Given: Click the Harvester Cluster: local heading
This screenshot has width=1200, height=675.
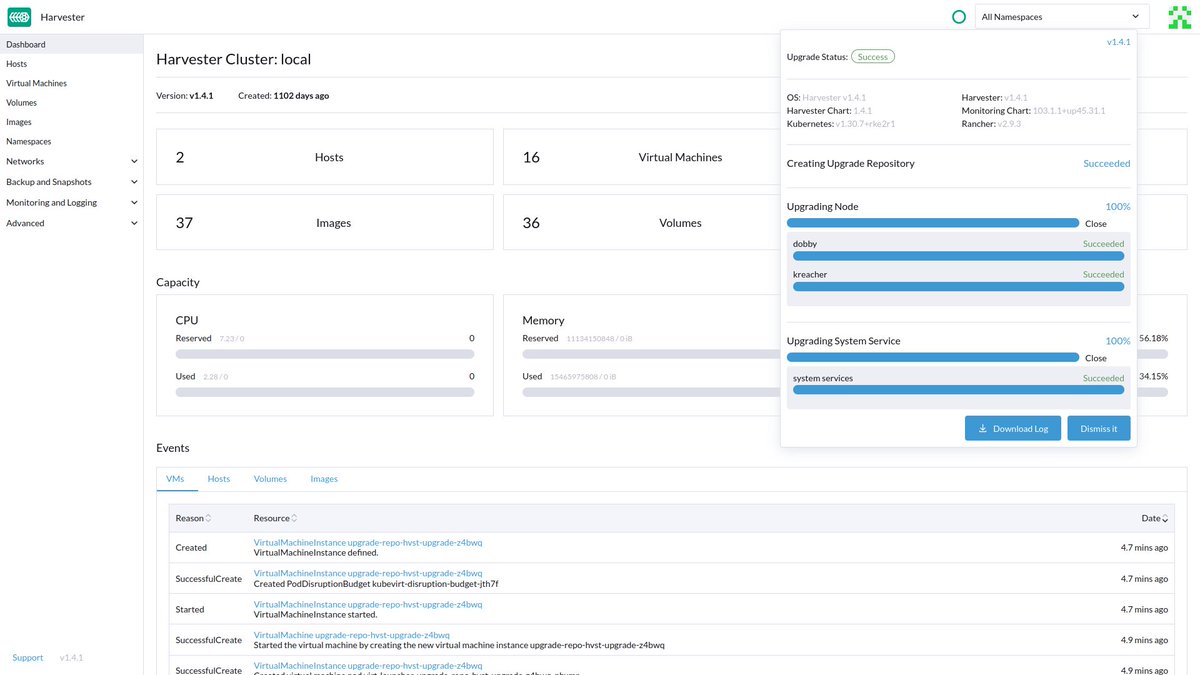Looking at the screenshot, I should [x=234, y=59].
